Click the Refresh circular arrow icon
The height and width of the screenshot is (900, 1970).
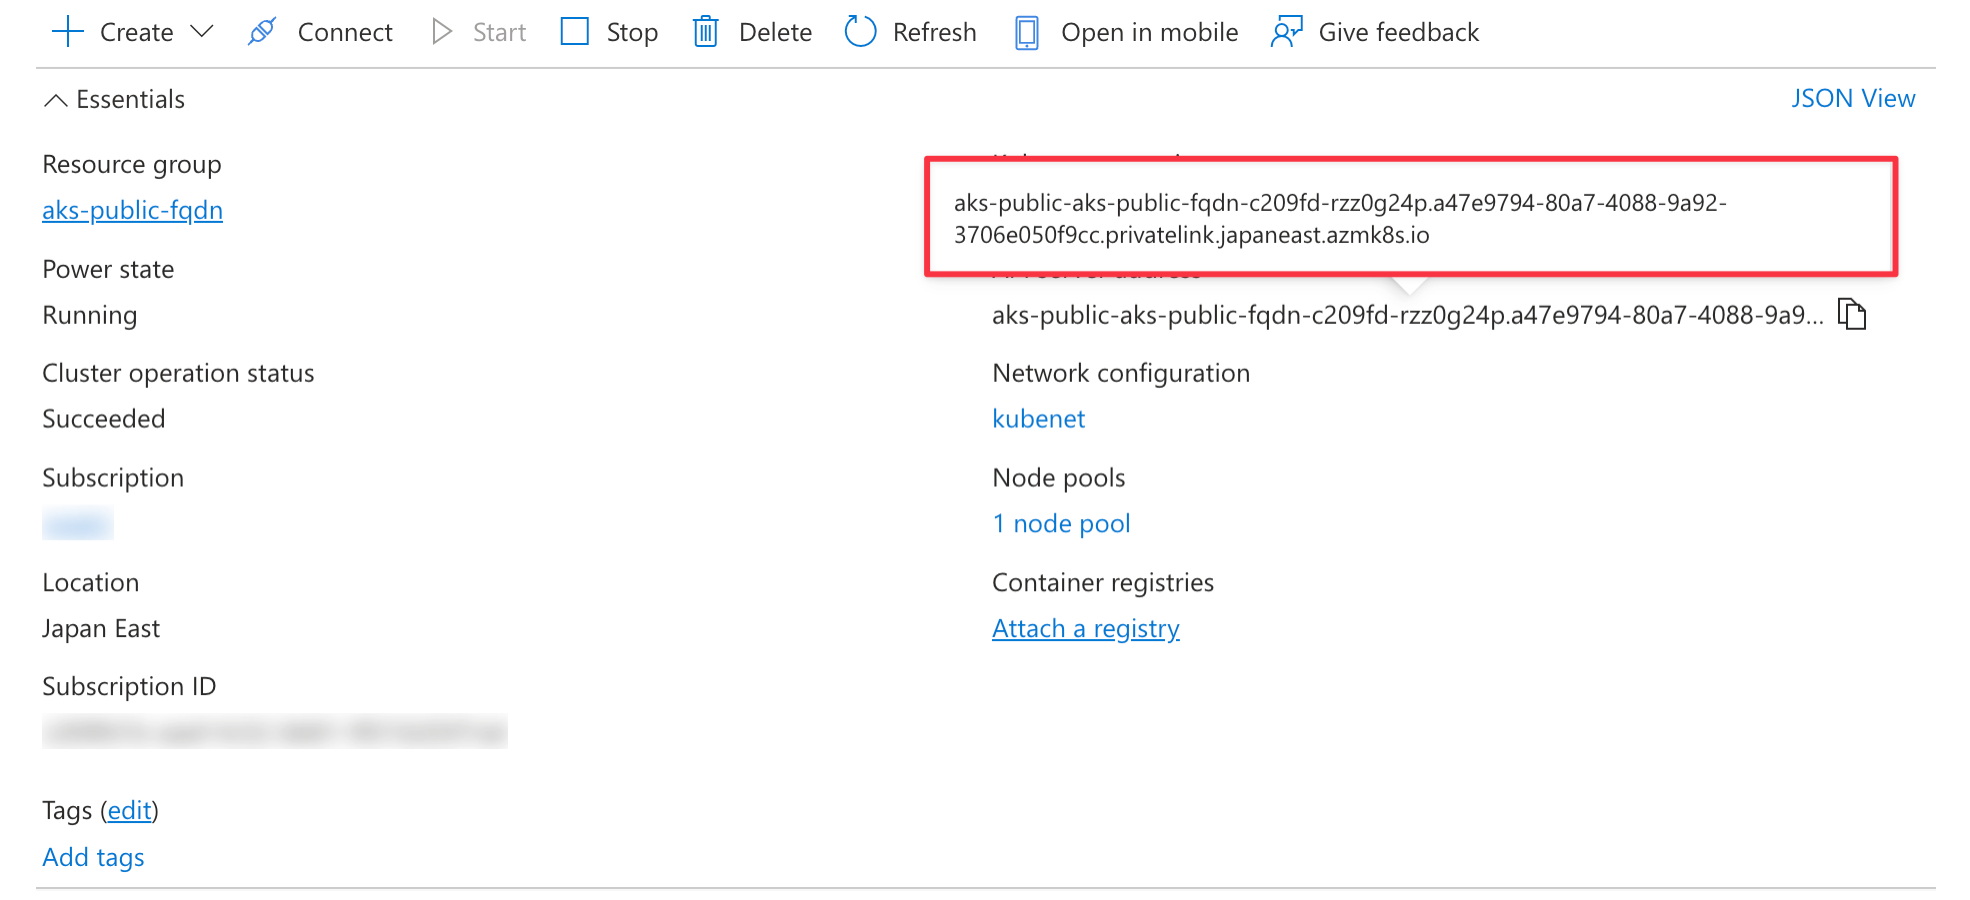coord(860,32)
